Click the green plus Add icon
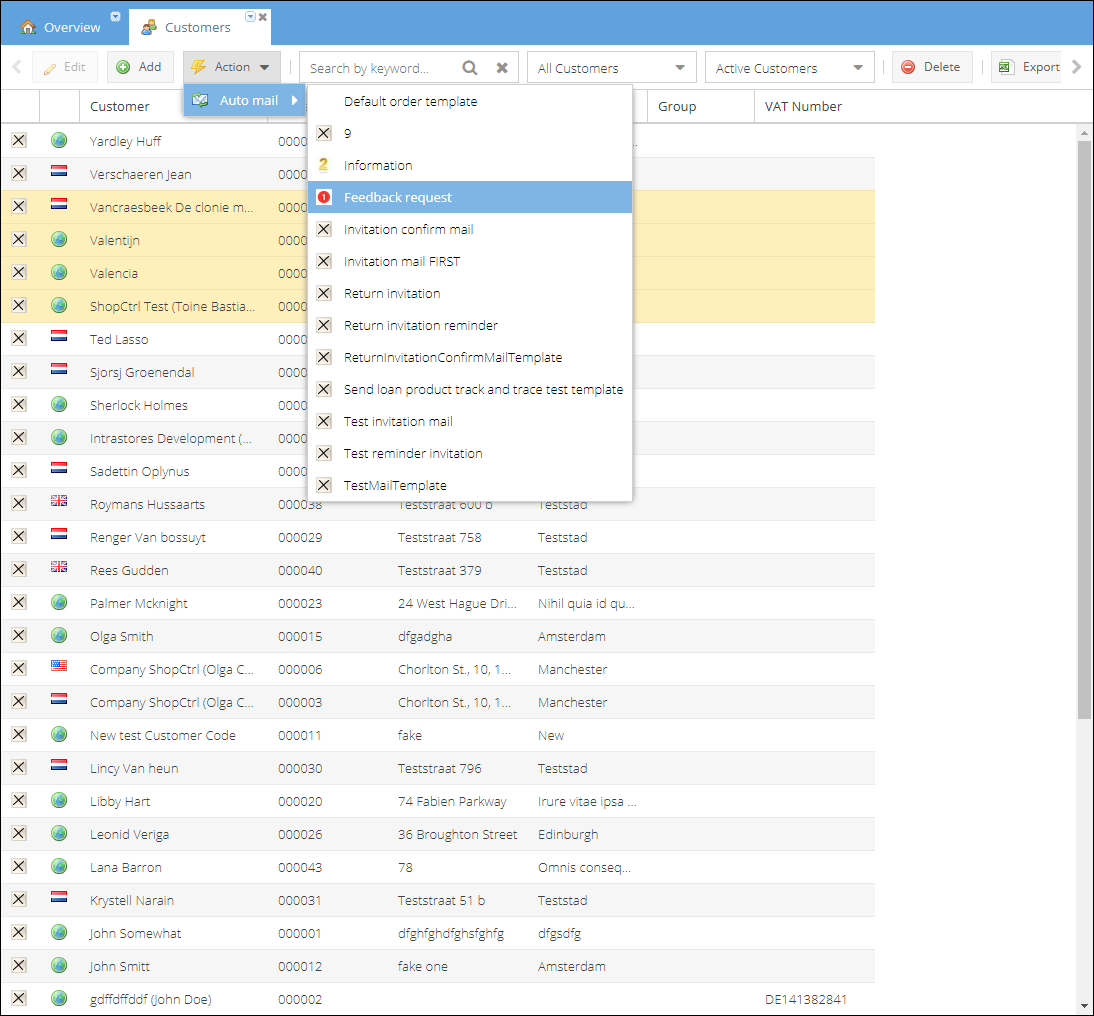The image size is (1094, 1016). [x=123, y=67]
